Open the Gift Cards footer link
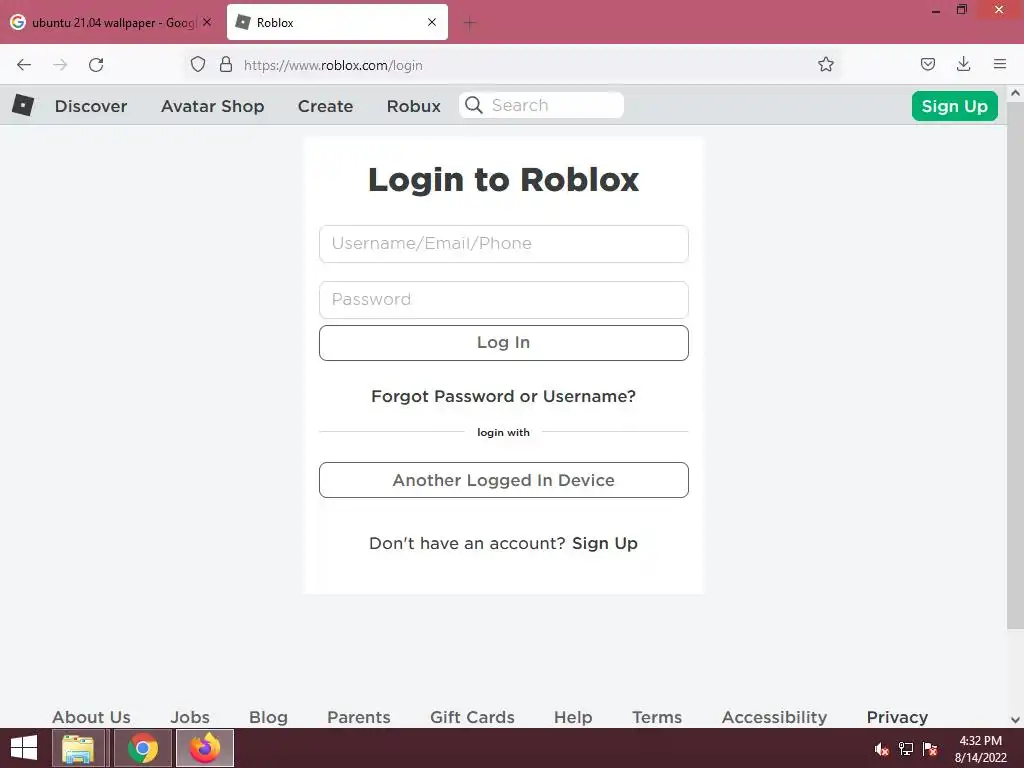Image resolution: width=1024 pixels, height=768 pixels. (472, 717)
